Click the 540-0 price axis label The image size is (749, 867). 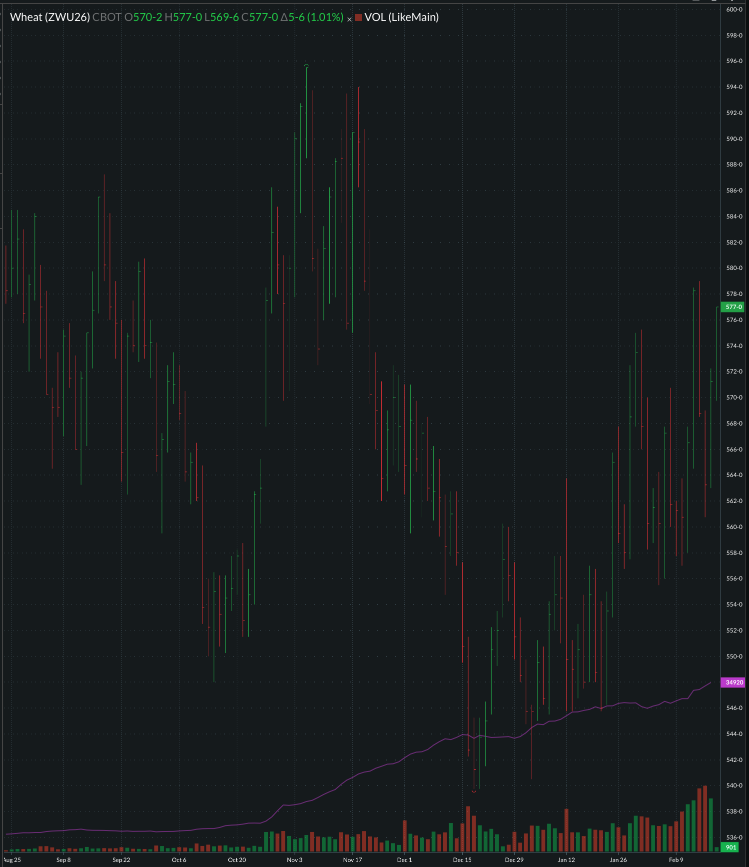pos(733,786)
